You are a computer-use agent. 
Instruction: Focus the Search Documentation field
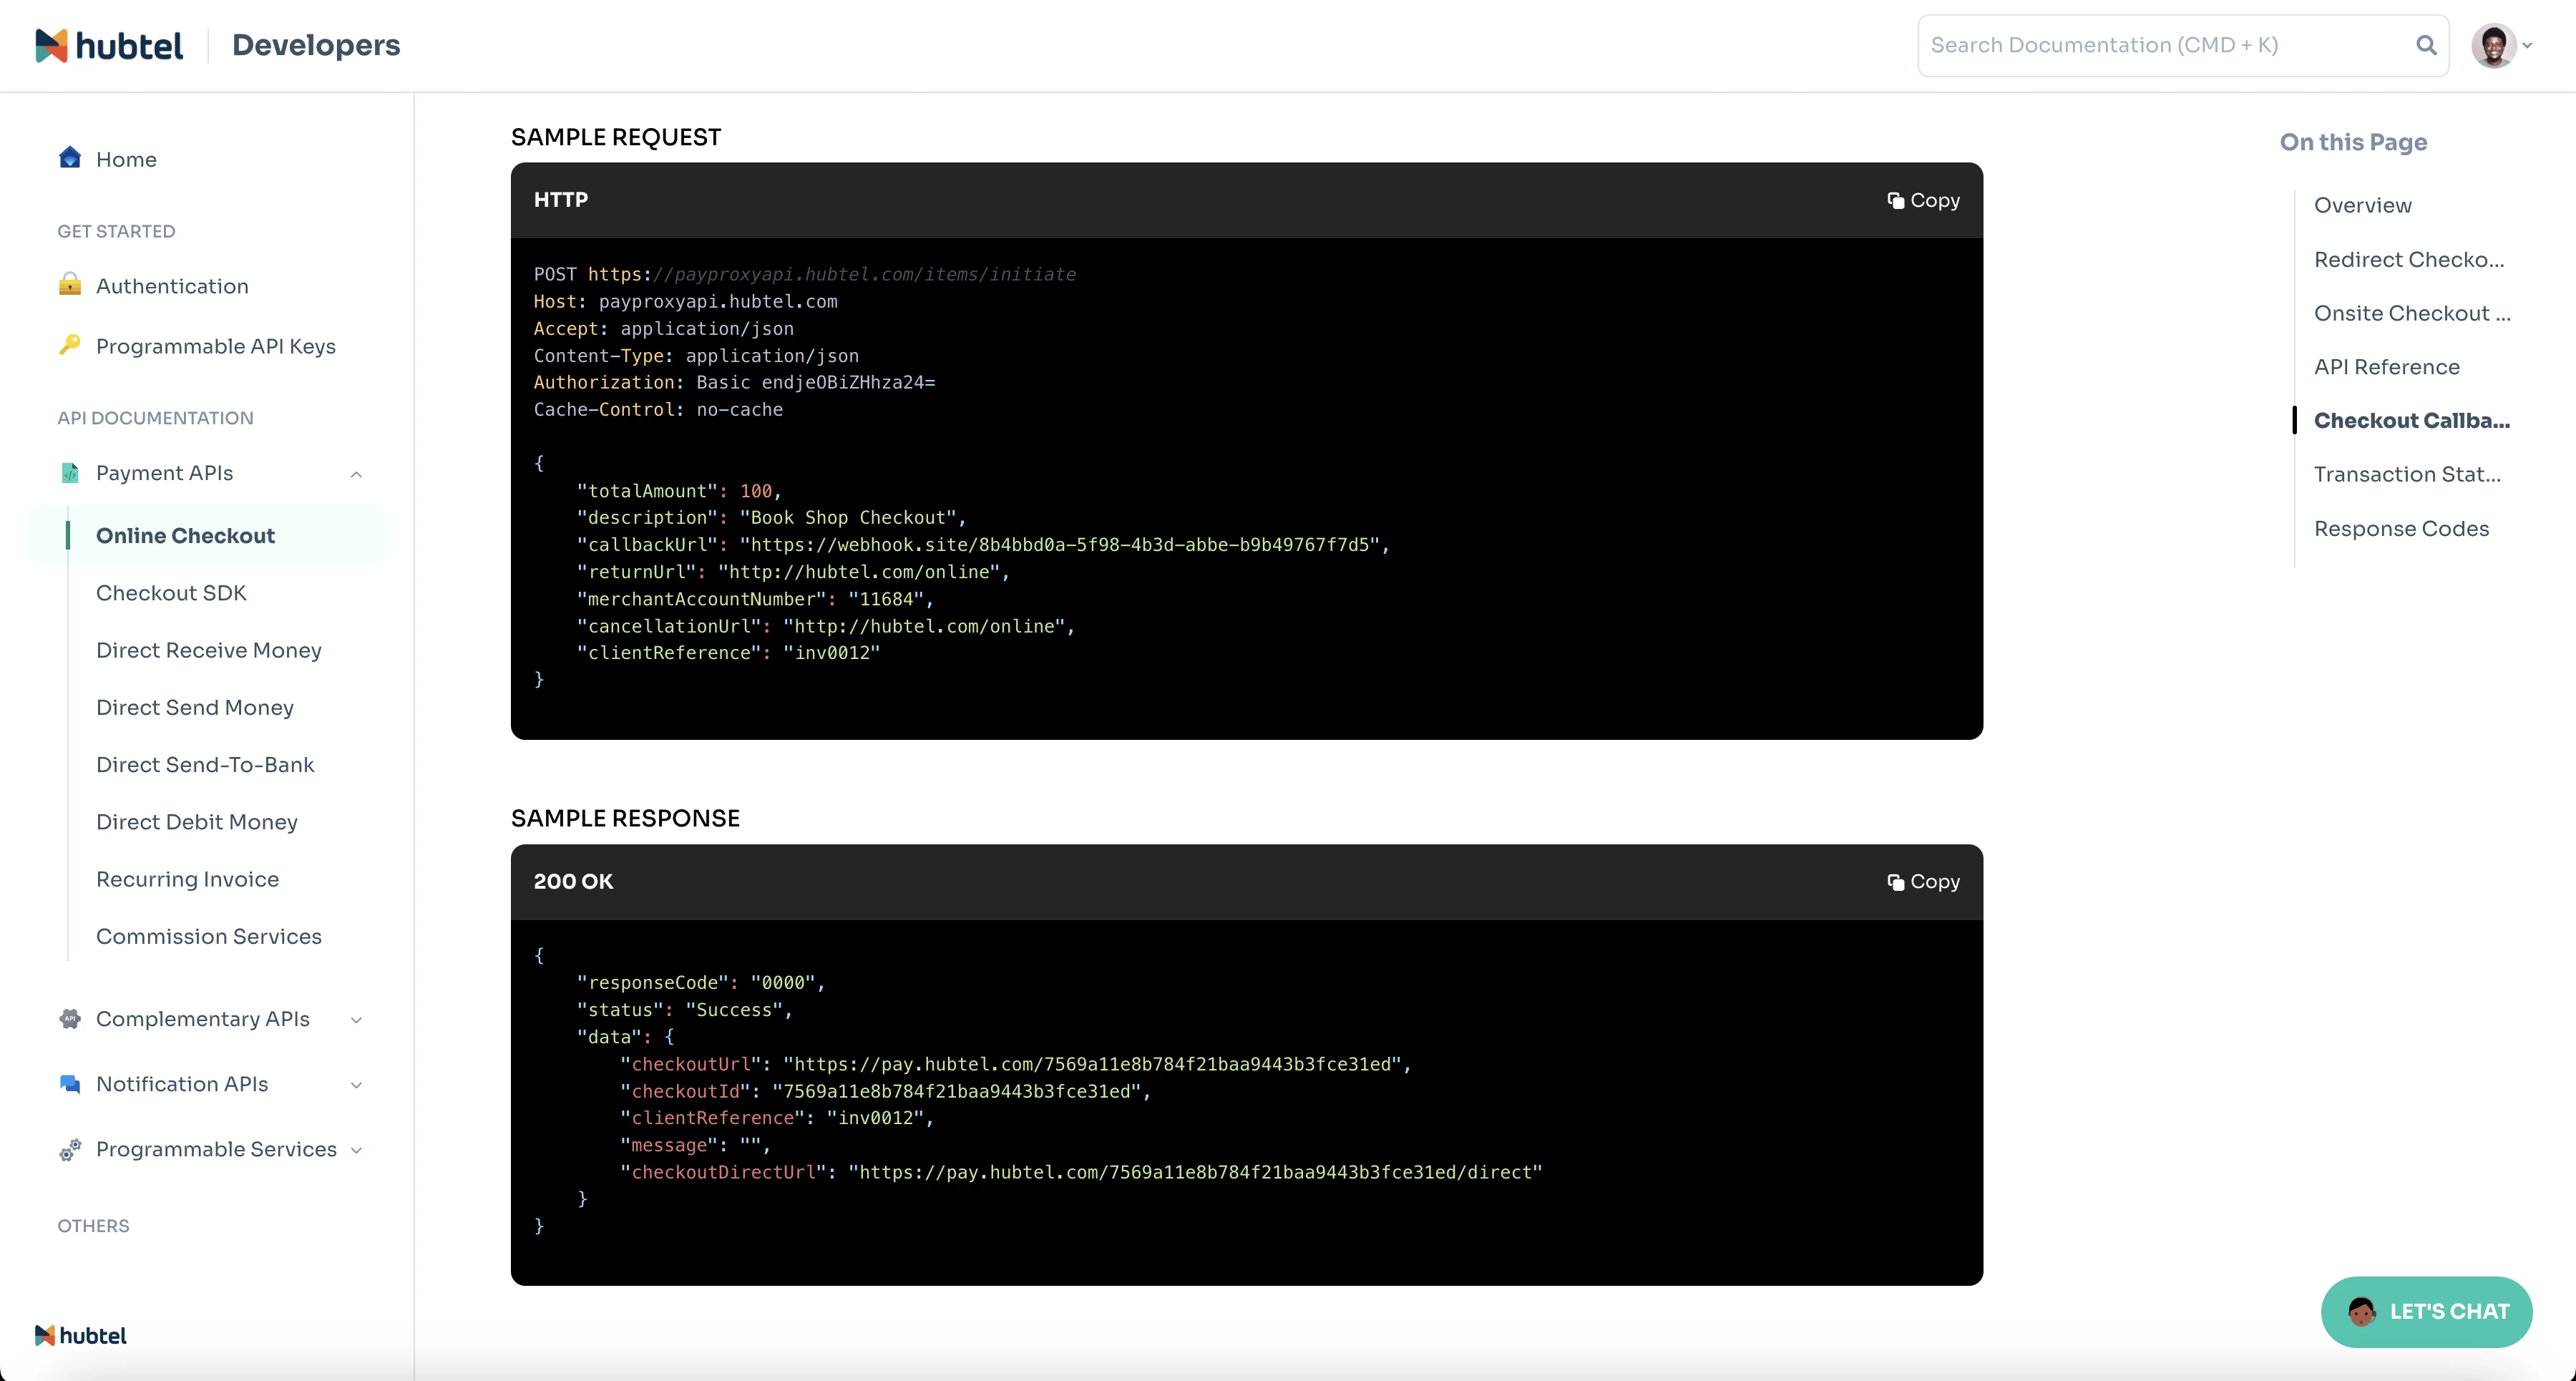pos(2160,45)
